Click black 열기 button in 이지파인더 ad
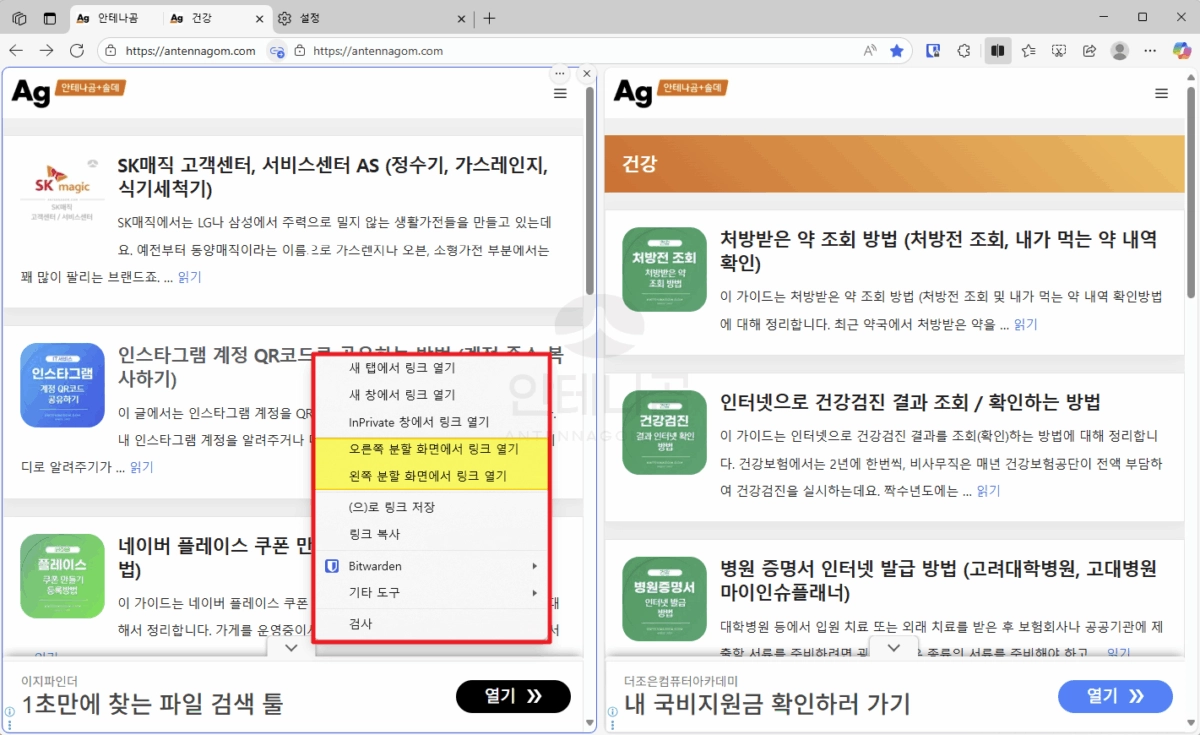This screenshot has width=1200, height=735. click(x=513, y=696)
